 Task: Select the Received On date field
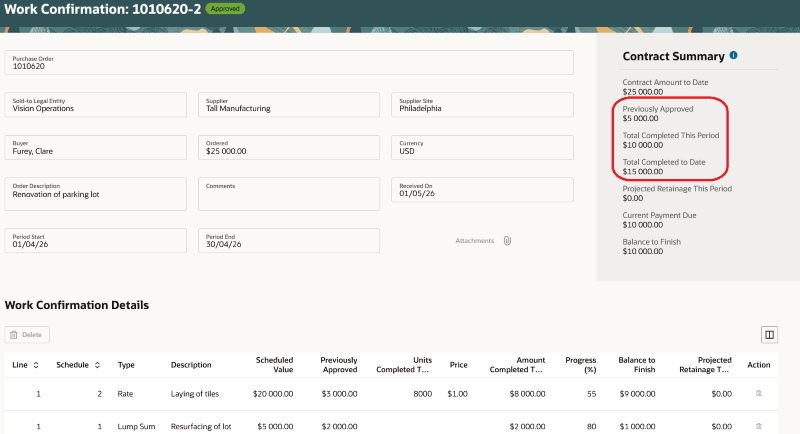click(x=482, y=190)
